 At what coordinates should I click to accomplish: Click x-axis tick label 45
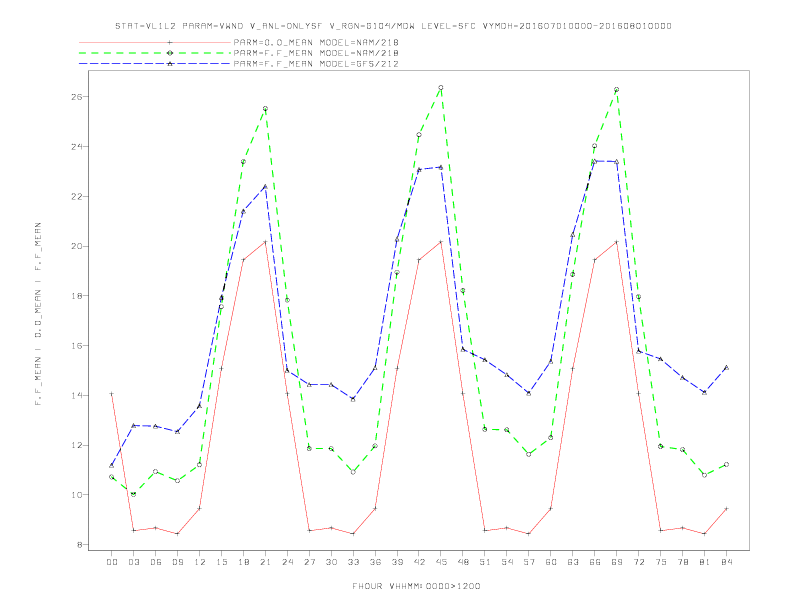tap(441, 562)
